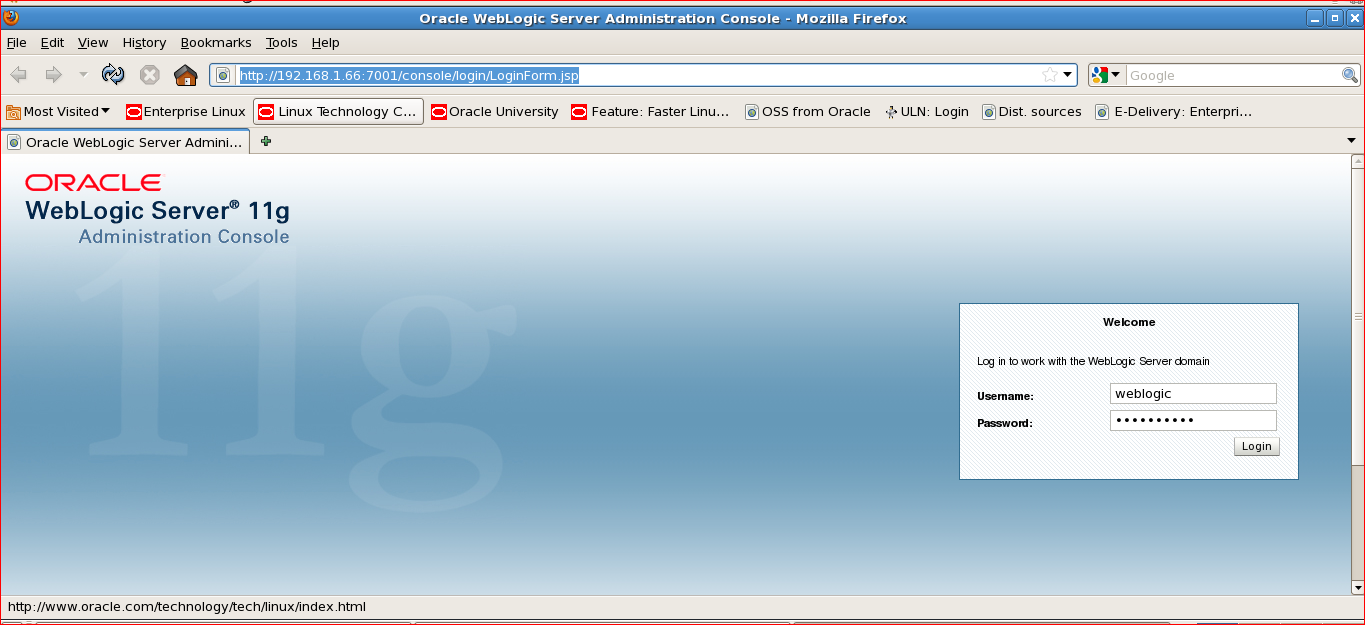Open the Edit menu
This screenshot has height=625, width=1365.
pyautogui.click(x=52, y=42)
